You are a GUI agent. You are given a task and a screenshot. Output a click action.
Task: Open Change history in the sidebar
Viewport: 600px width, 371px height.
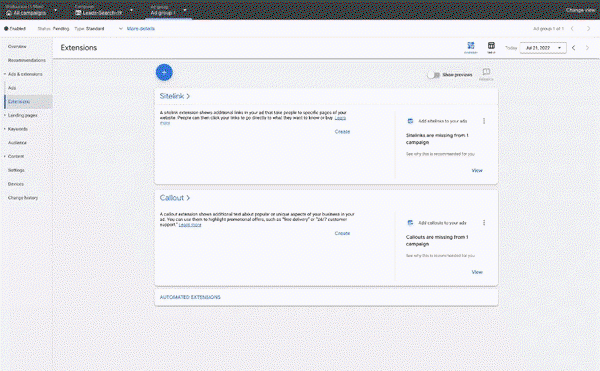[23, 198]
